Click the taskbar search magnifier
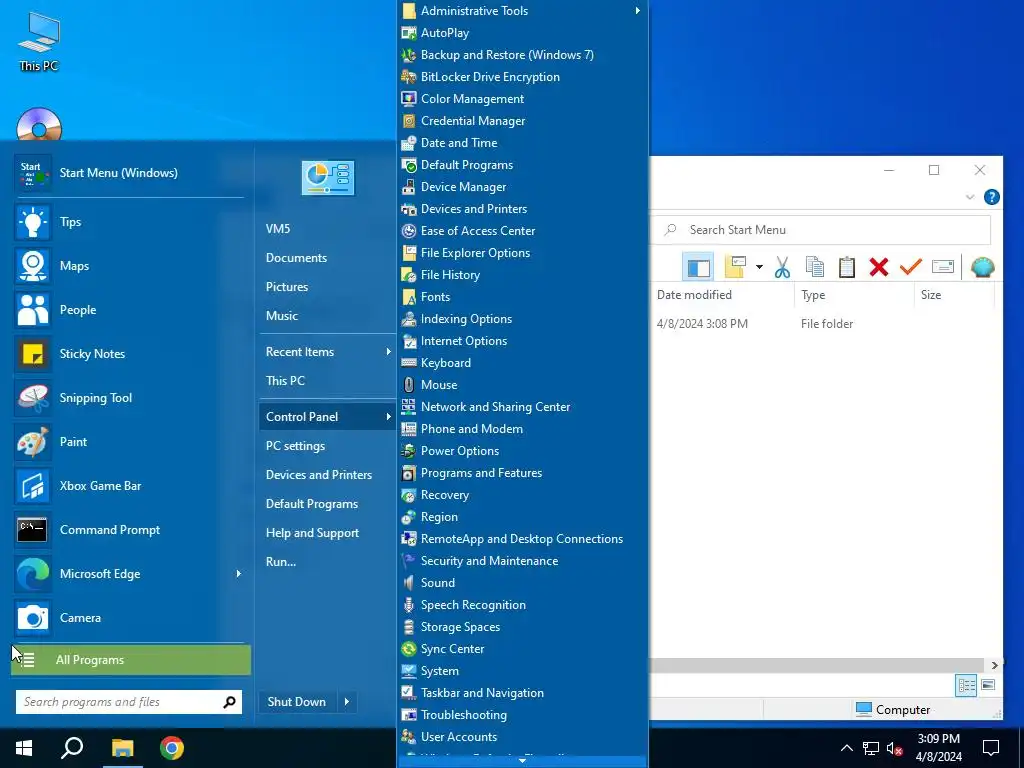 tap(72, 748)
